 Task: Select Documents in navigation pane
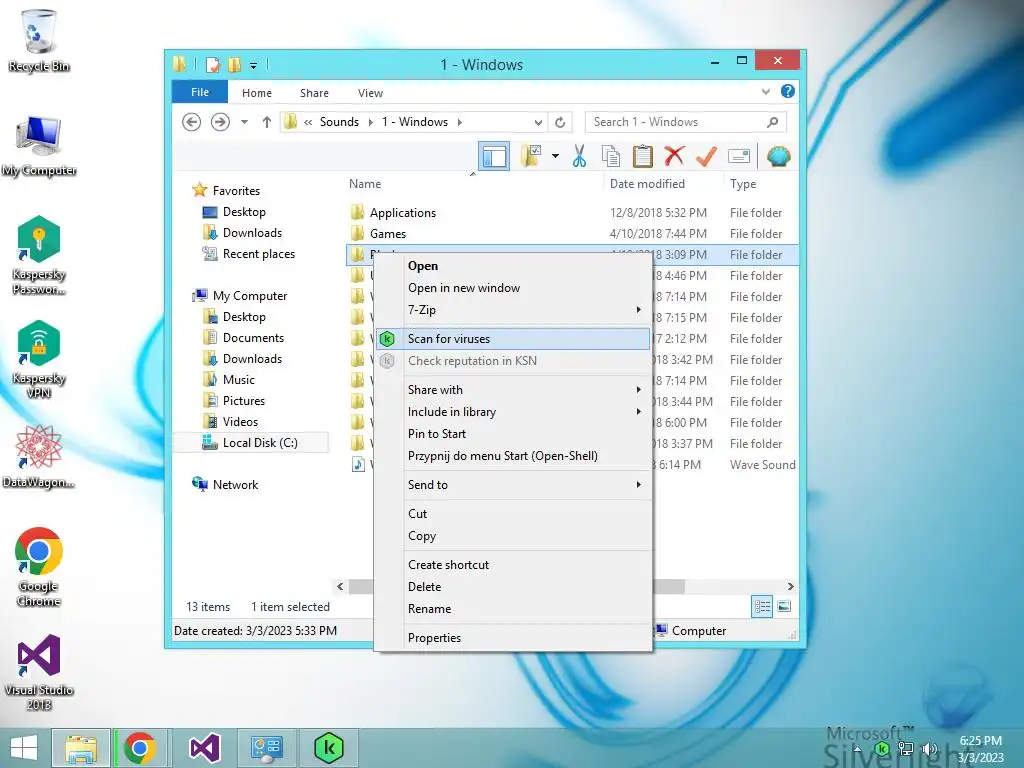click(253, 338)
